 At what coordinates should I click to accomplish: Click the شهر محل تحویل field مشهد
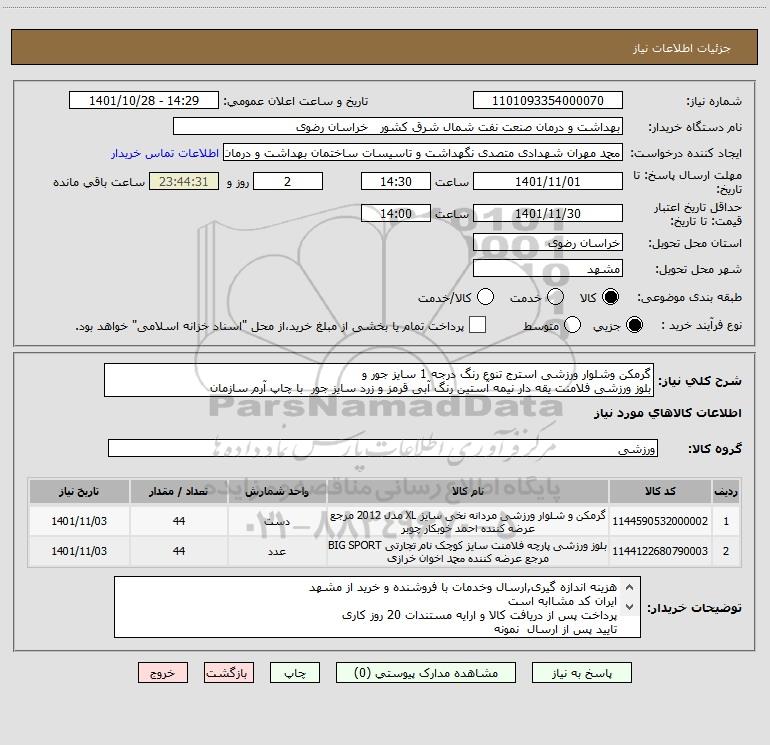pyautogui.click(x=548, y=268)
